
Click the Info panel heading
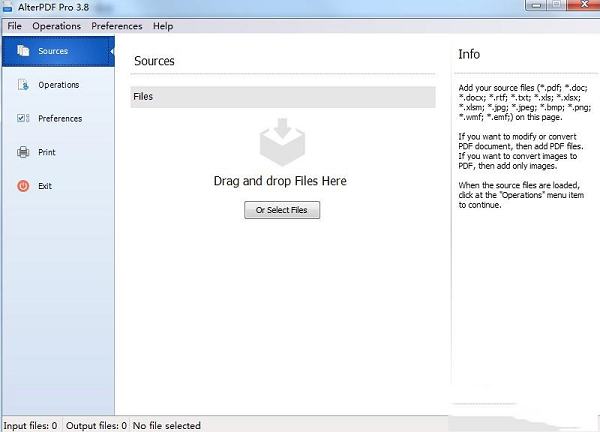point(469,54)
